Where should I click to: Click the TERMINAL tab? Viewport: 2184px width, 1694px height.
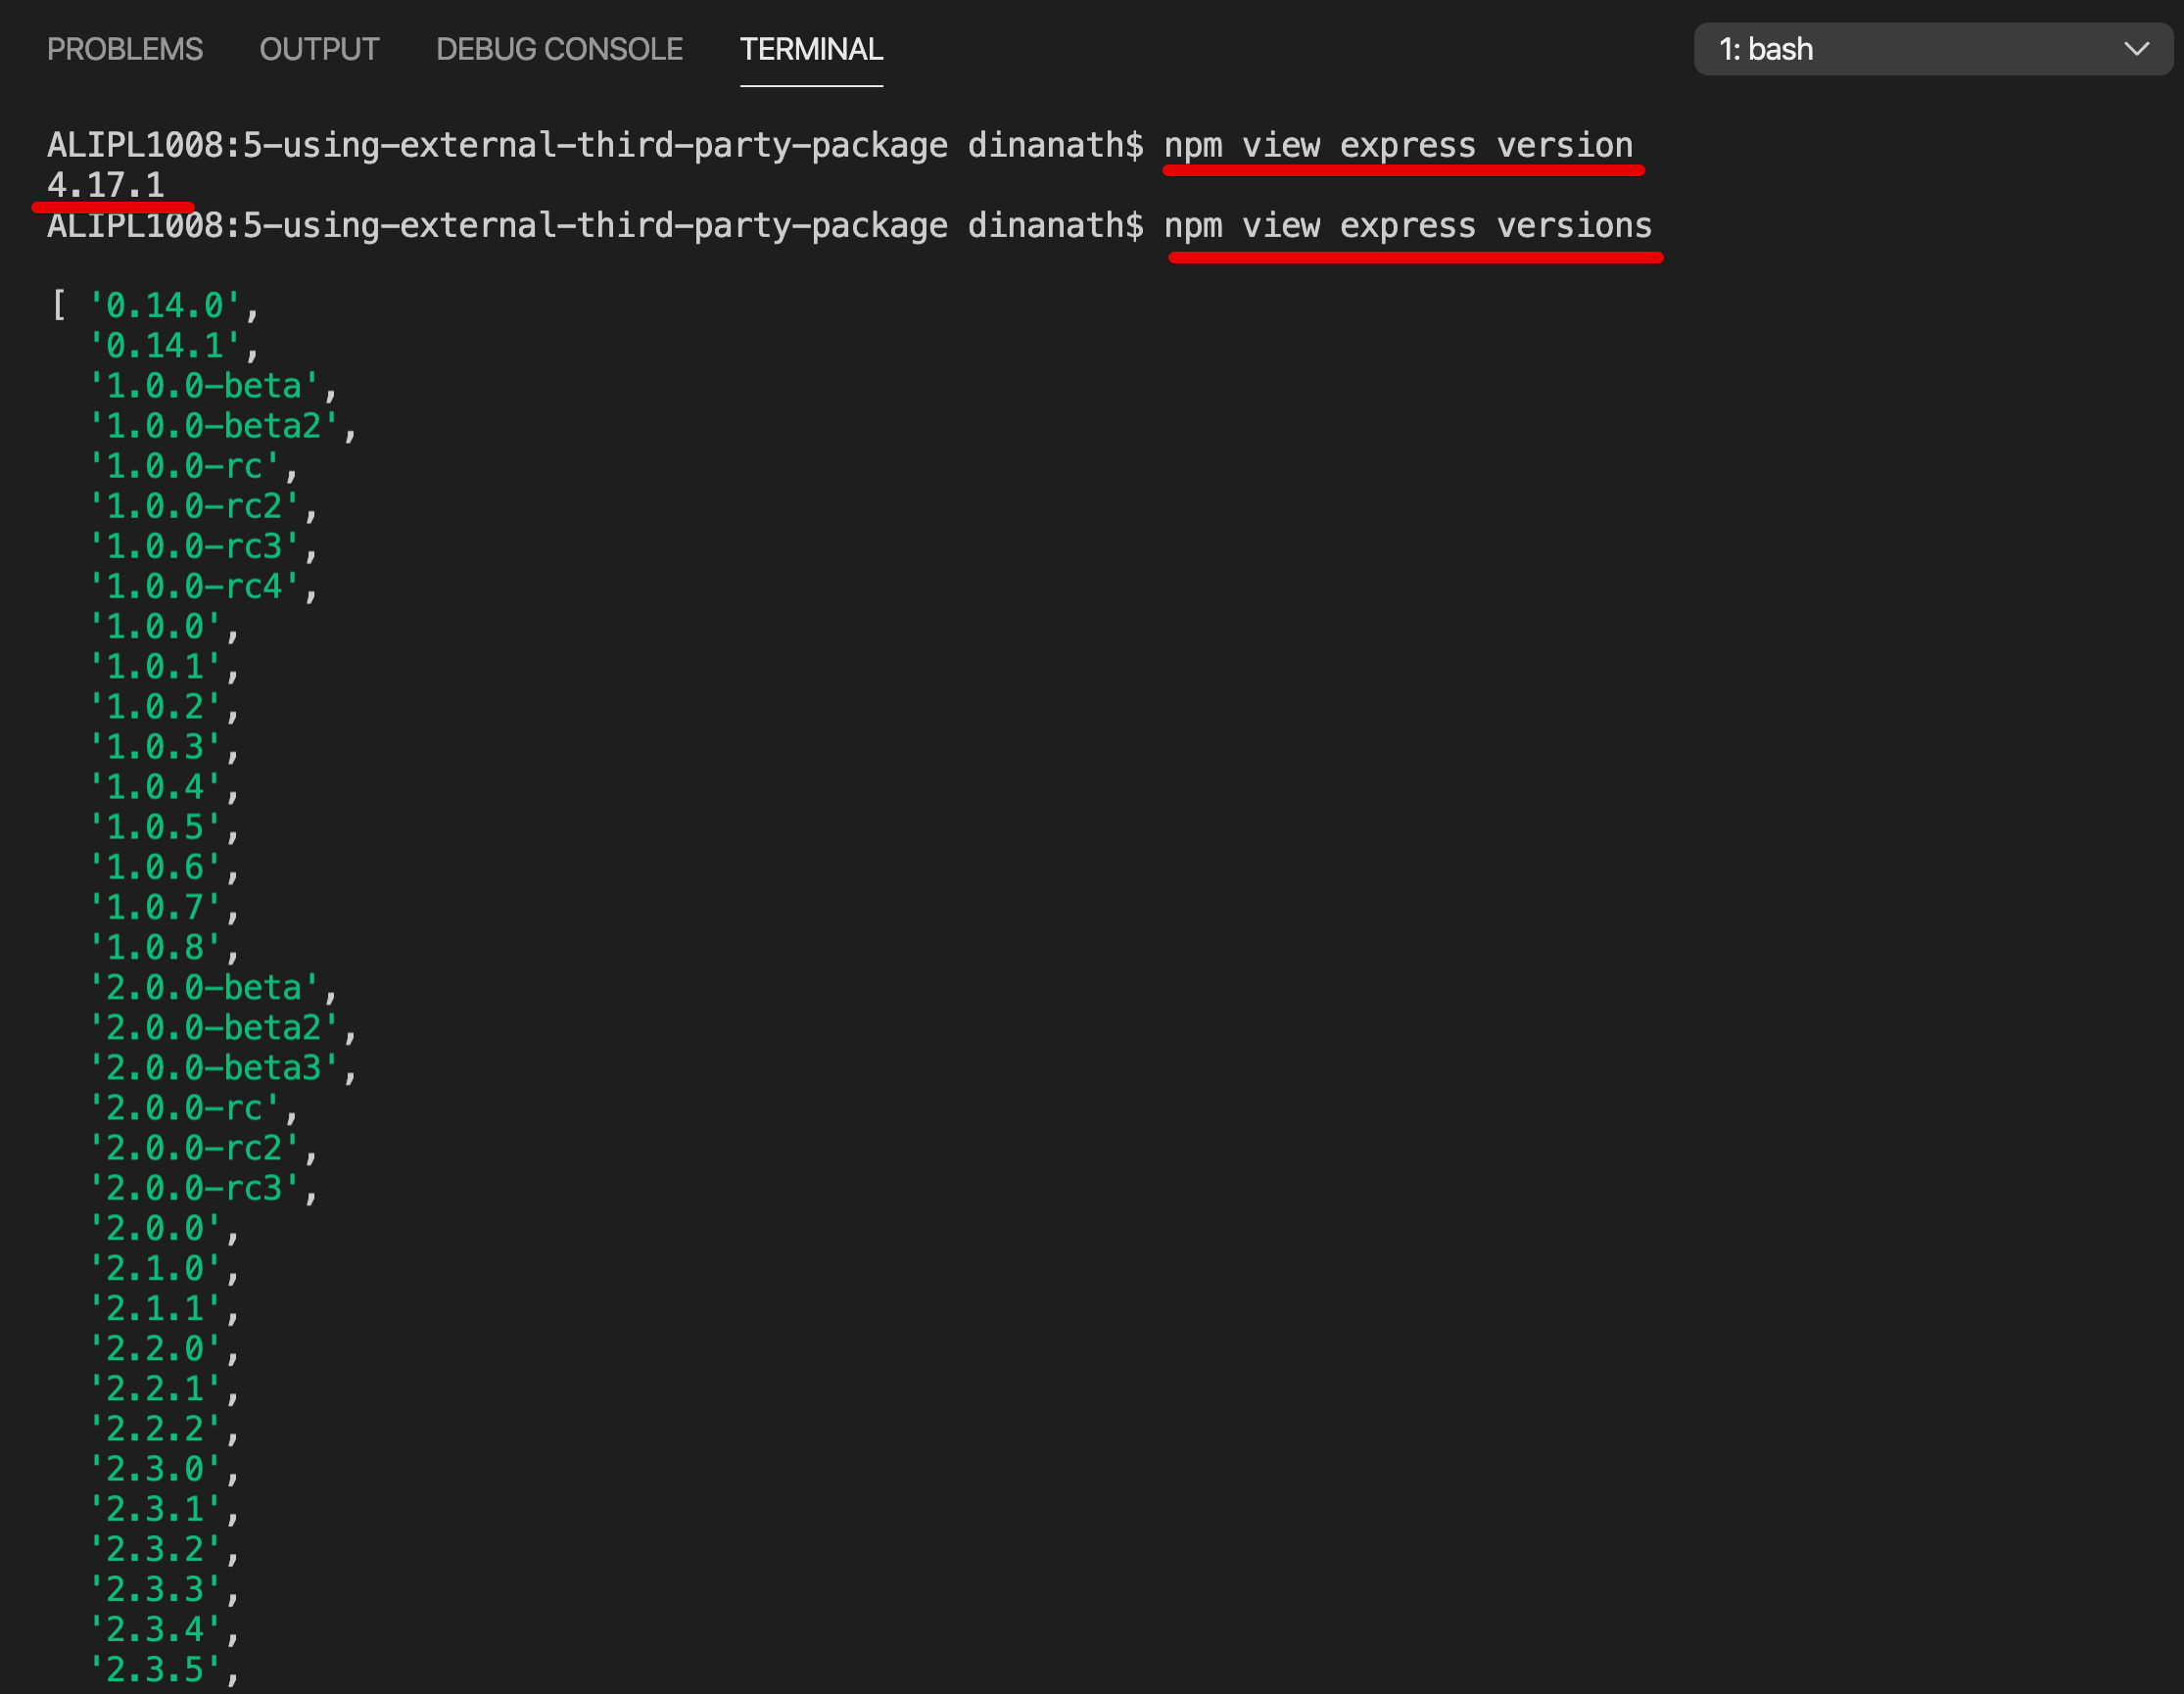(x=810, y=49)
